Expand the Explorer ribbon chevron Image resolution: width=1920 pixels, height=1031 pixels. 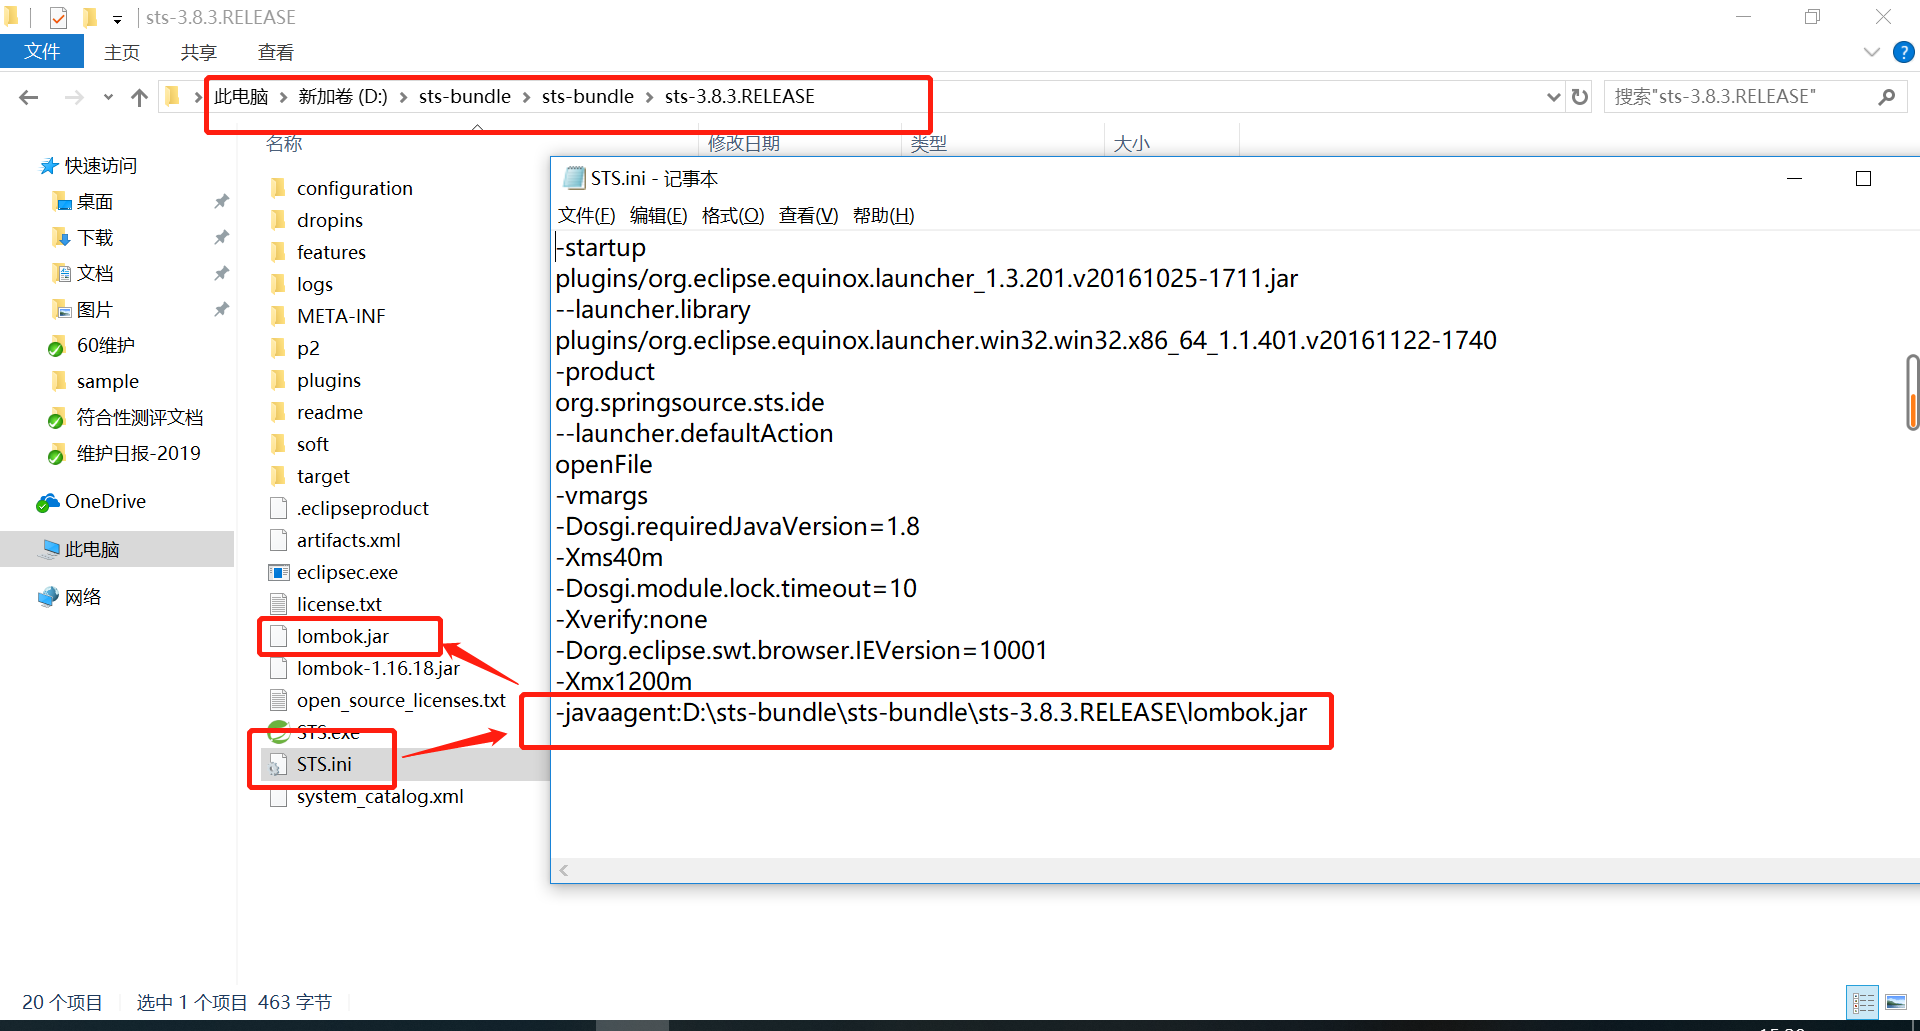pos(1872,52)
